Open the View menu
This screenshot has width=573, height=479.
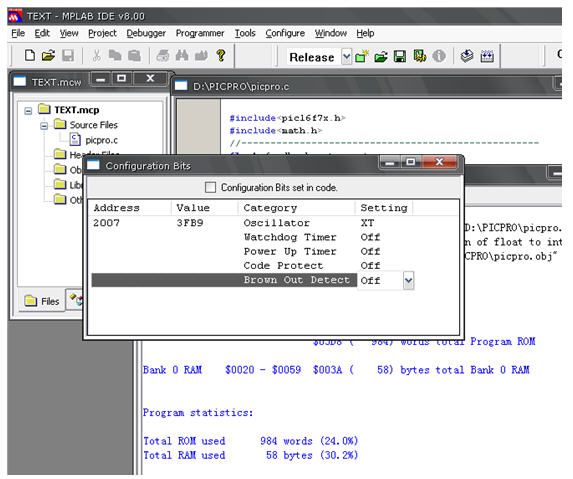coord(69,33)
